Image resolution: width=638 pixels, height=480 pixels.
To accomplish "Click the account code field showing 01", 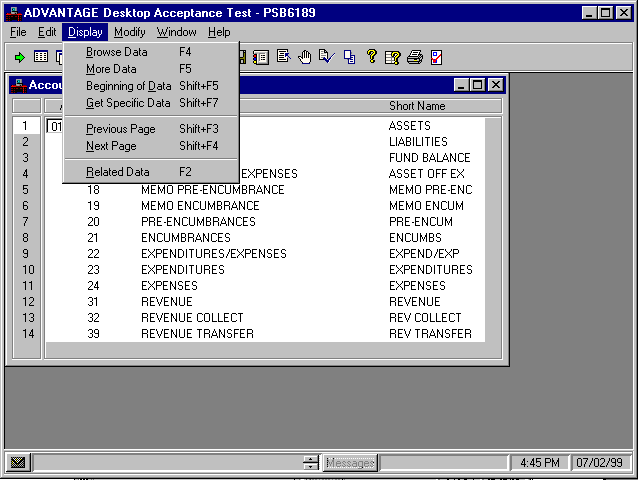I will 55,127.
